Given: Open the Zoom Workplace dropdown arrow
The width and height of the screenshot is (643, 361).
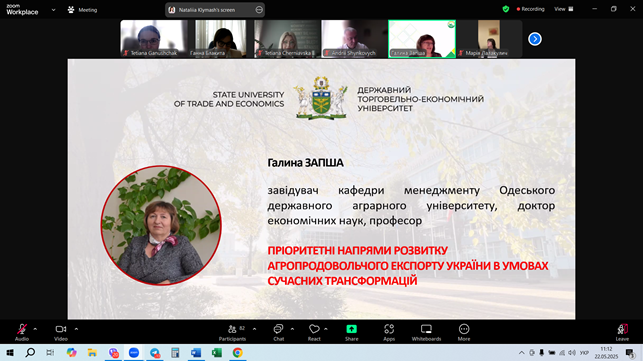Looking at the screenshot, I should [53, 10].
